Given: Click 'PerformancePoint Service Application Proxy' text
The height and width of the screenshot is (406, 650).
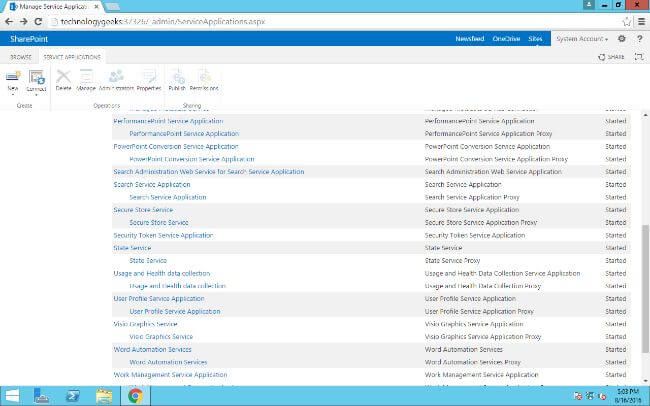Looking at the screenshot, I should pos(488,134).
